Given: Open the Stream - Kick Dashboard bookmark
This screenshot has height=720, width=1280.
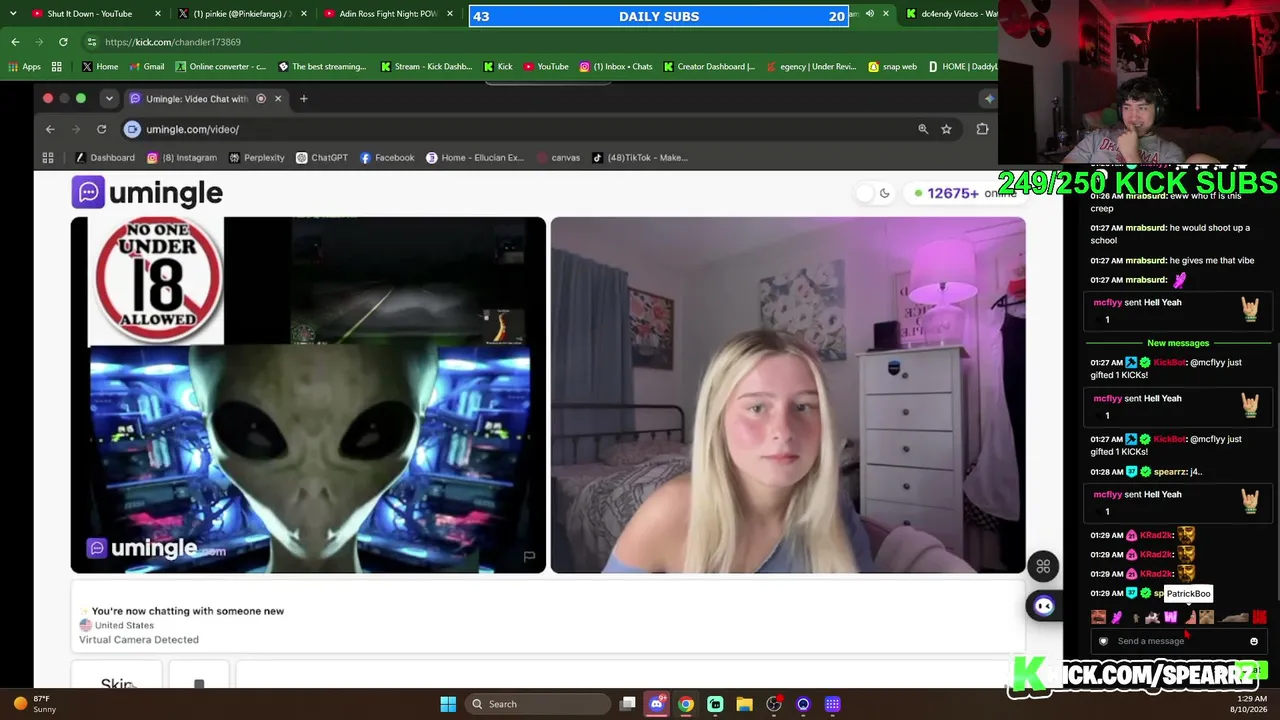Looking at the screenshot, I should [x=426, y=67].
